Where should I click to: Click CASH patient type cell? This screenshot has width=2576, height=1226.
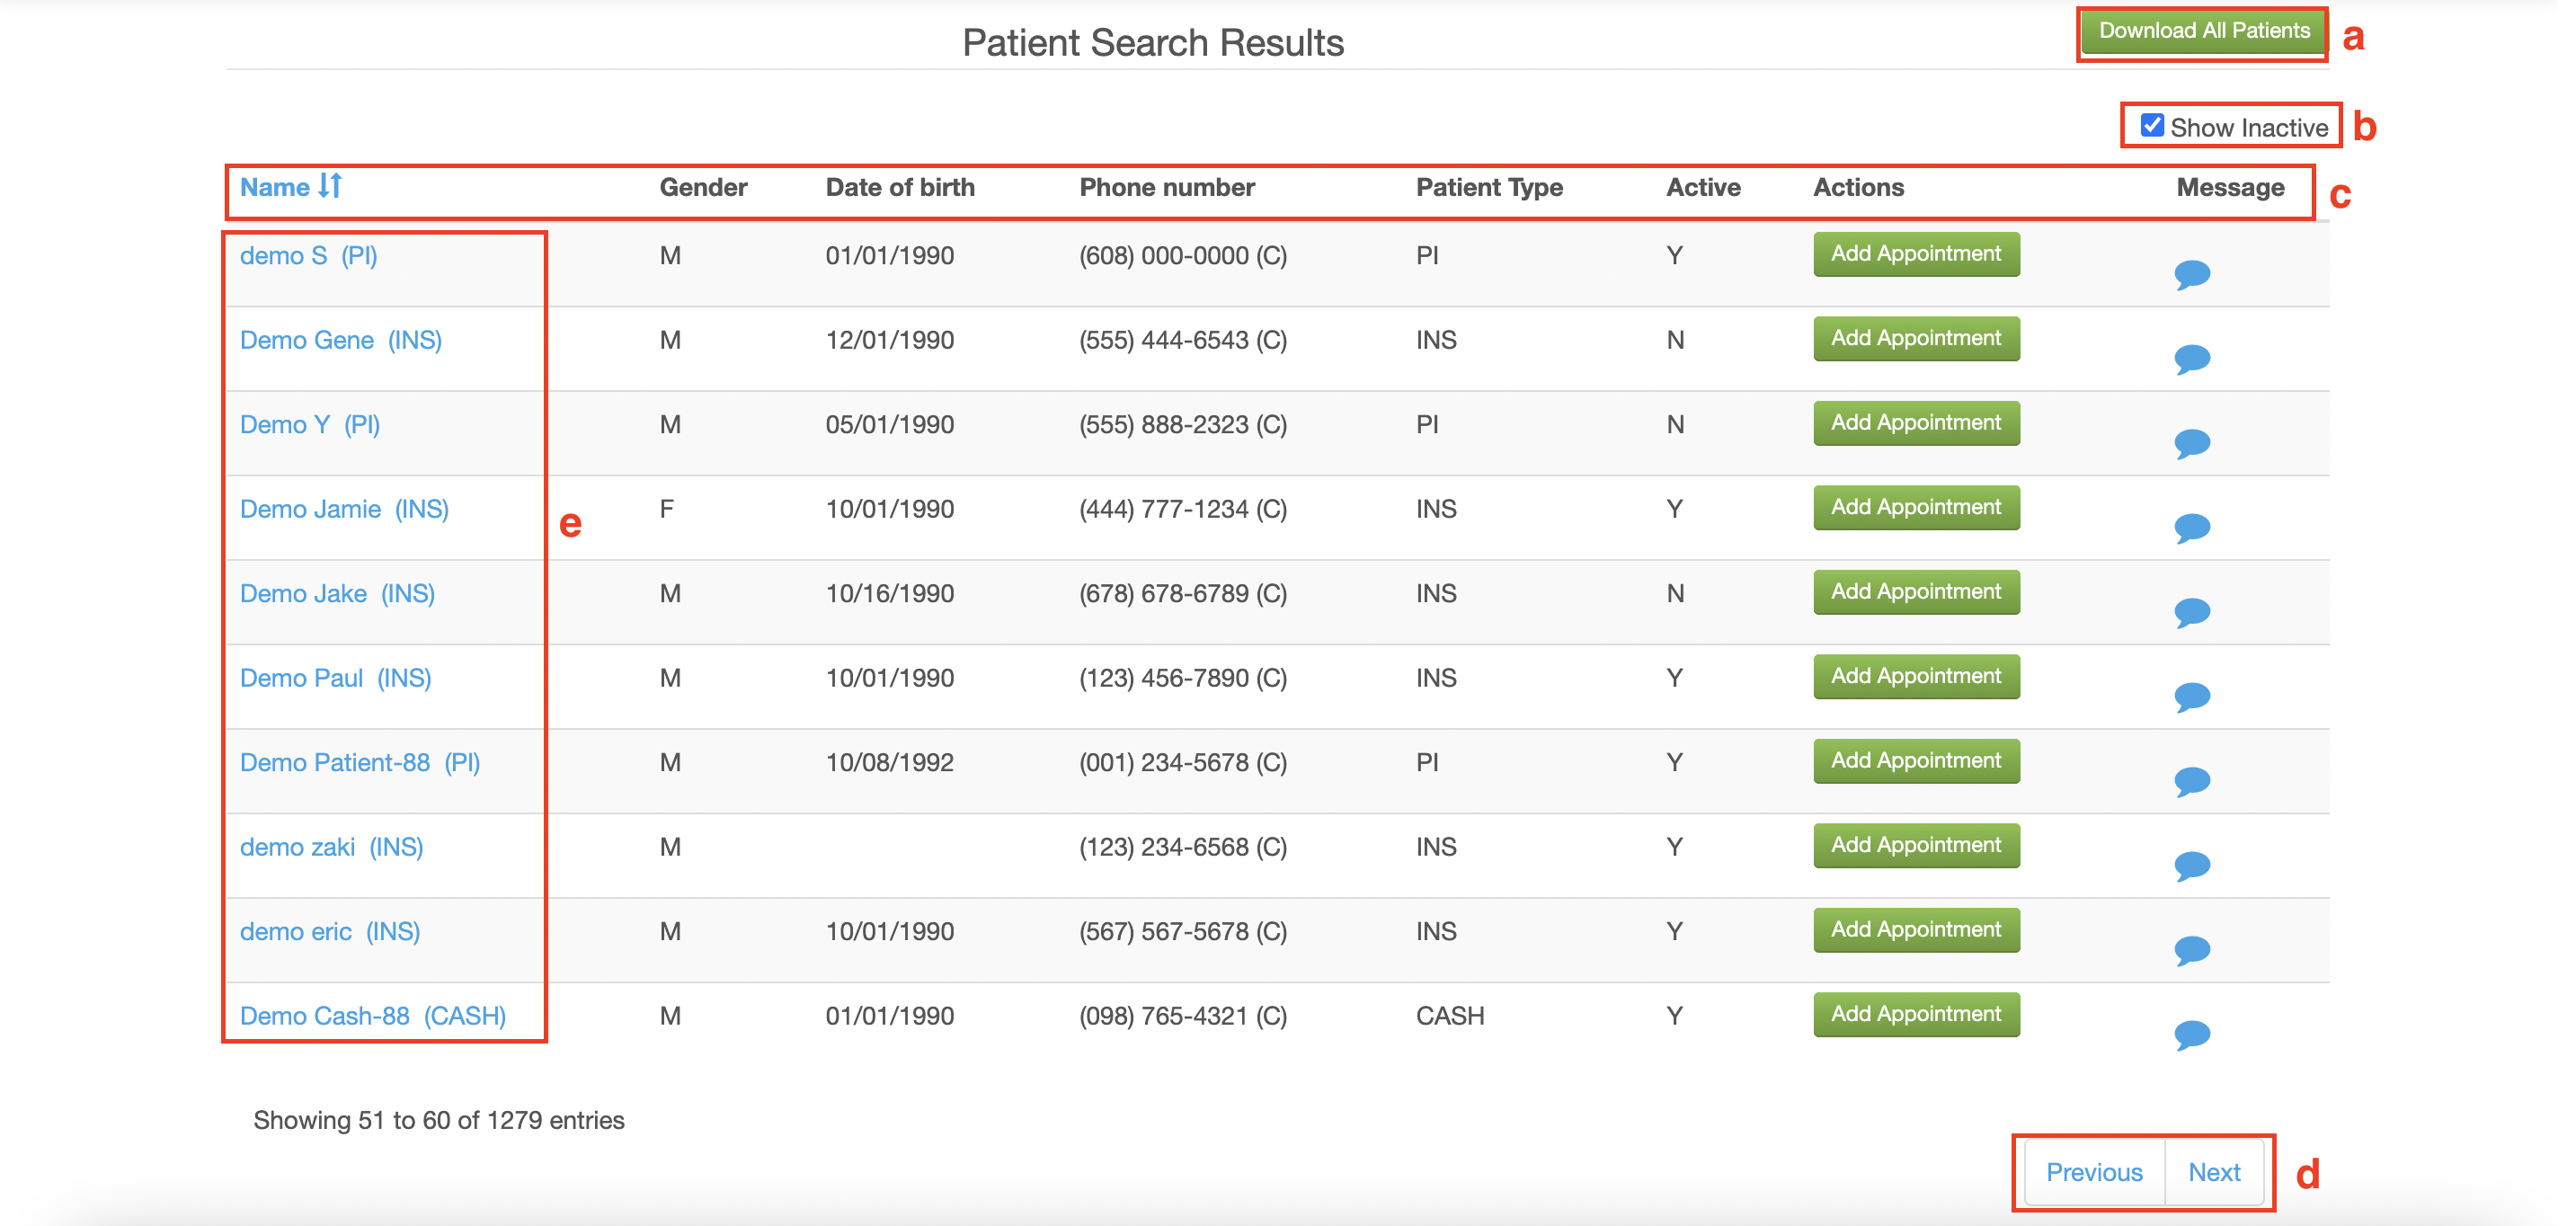click(1450, 1016)
